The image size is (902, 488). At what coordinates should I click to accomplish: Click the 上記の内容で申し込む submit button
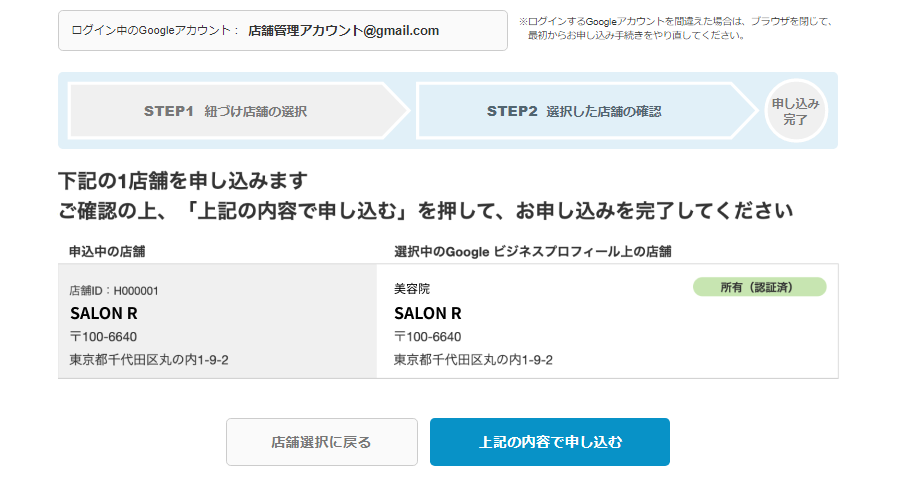click(x=549, y=442)
